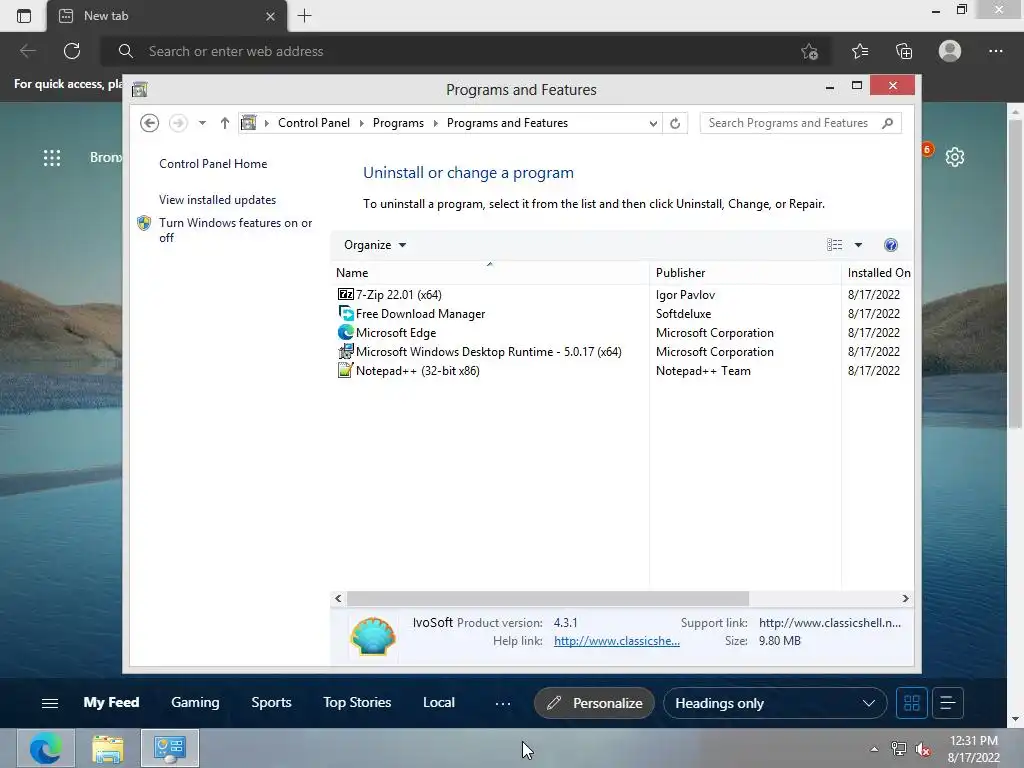Select Programs and Features breadcrumb
1024x768 pixels.
507,123
